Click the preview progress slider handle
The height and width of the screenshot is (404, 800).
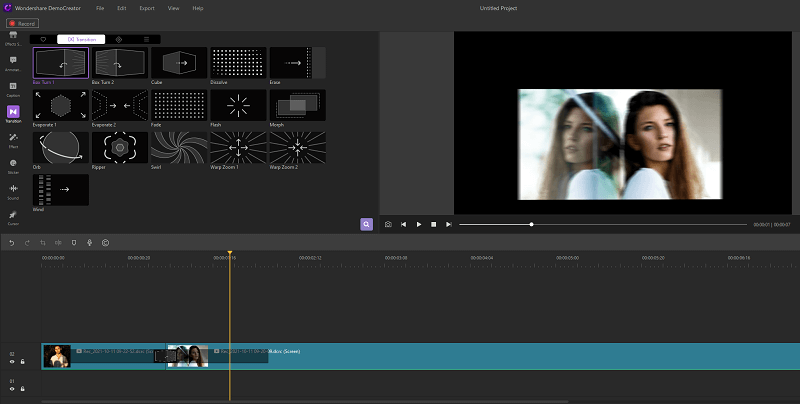[531, 224]
